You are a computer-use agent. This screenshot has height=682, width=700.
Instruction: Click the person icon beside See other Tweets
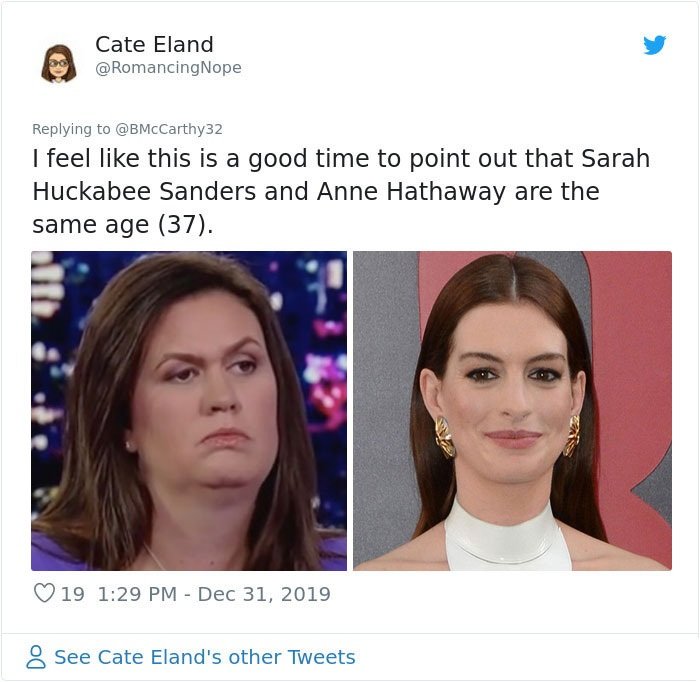(x=36, y=657)
